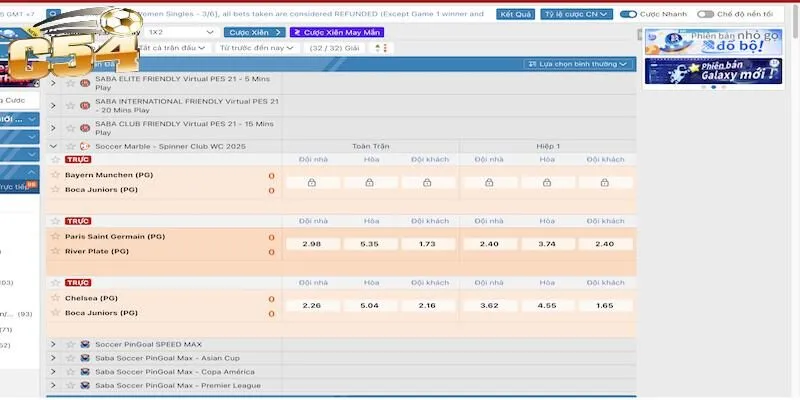The image size is (800, 400).
Task: Click the search magnifier icon at top
Action: 53,15
